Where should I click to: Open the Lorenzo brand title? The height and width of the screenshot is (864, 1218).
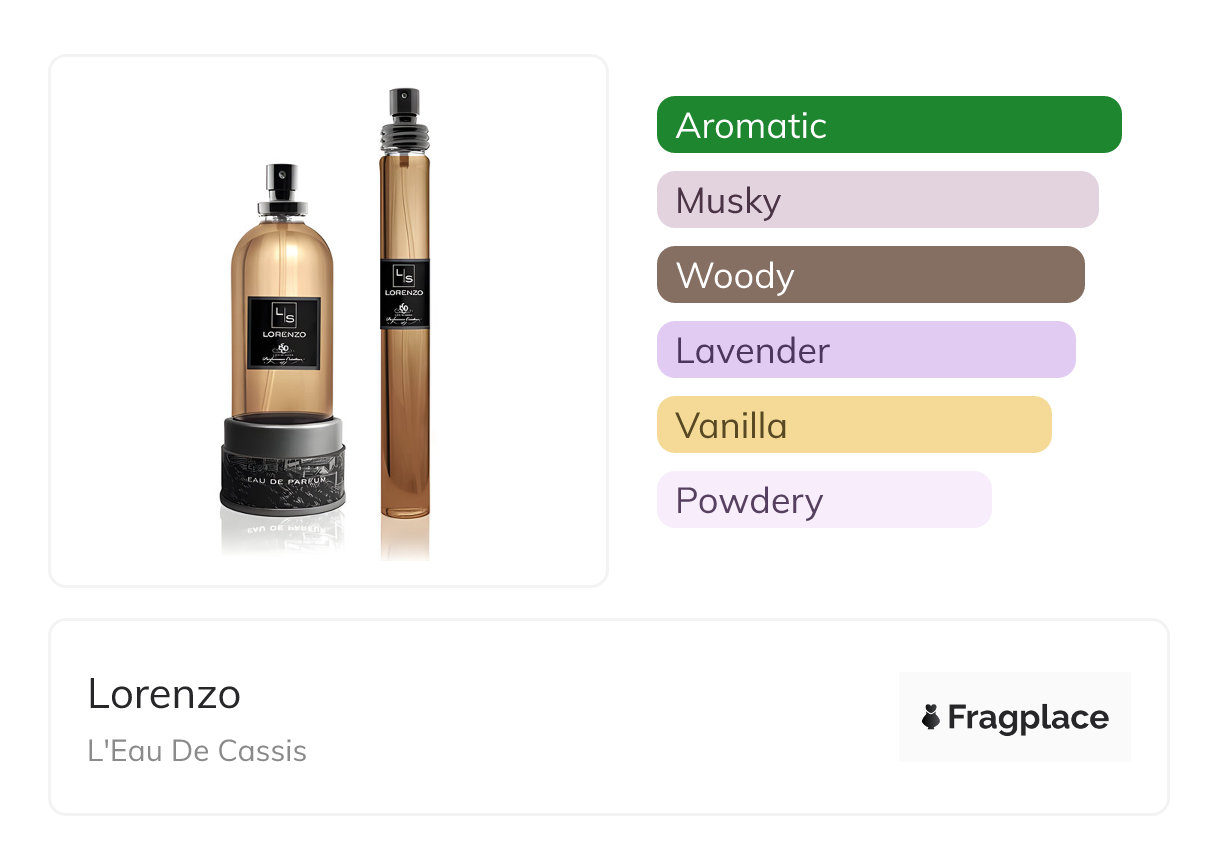pyautogui.click(x=164, y=694)
